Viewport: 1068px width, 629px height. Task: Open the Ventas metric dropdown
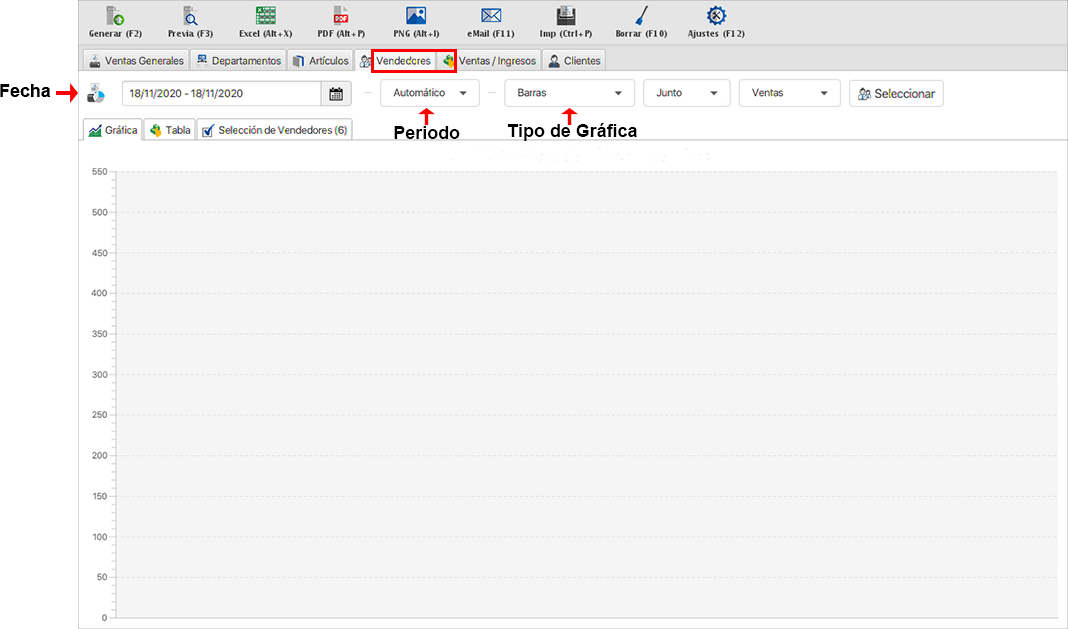tap(788, 93)
